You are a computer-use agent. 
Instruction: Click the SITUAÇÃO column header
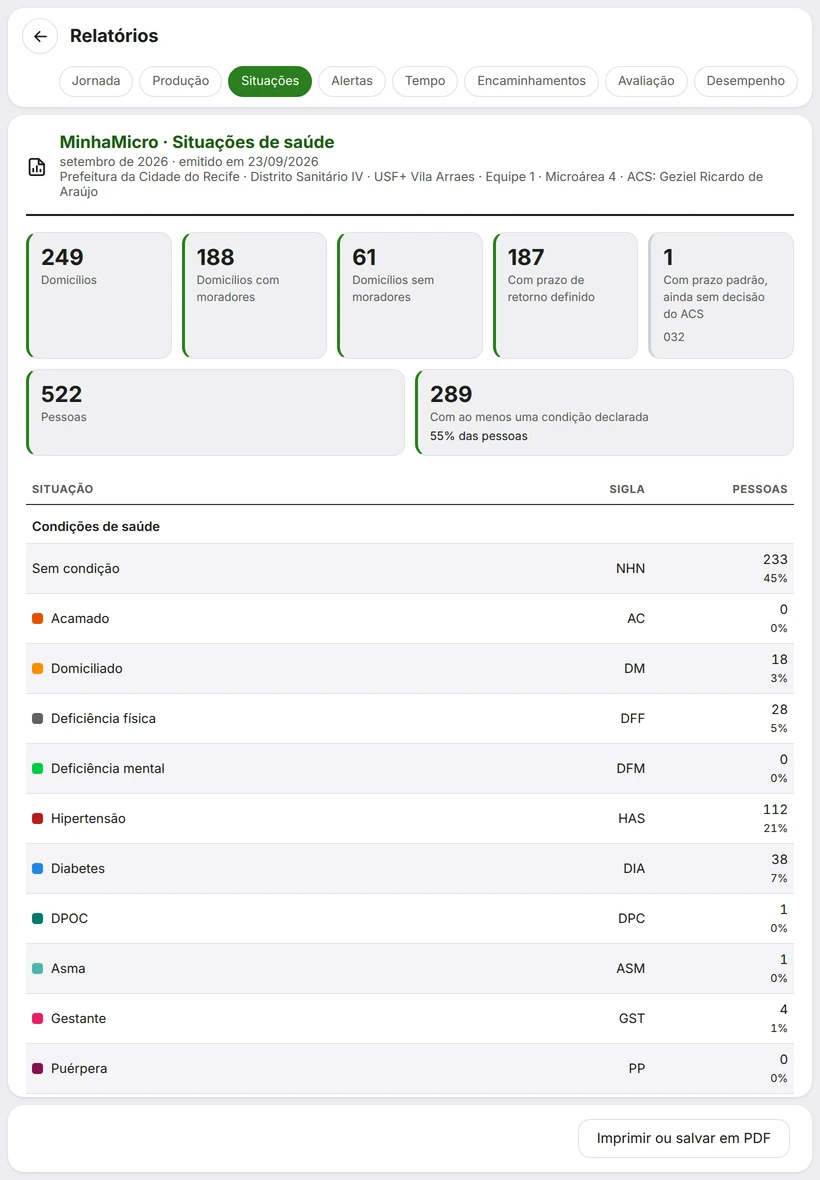pos(62,489)
